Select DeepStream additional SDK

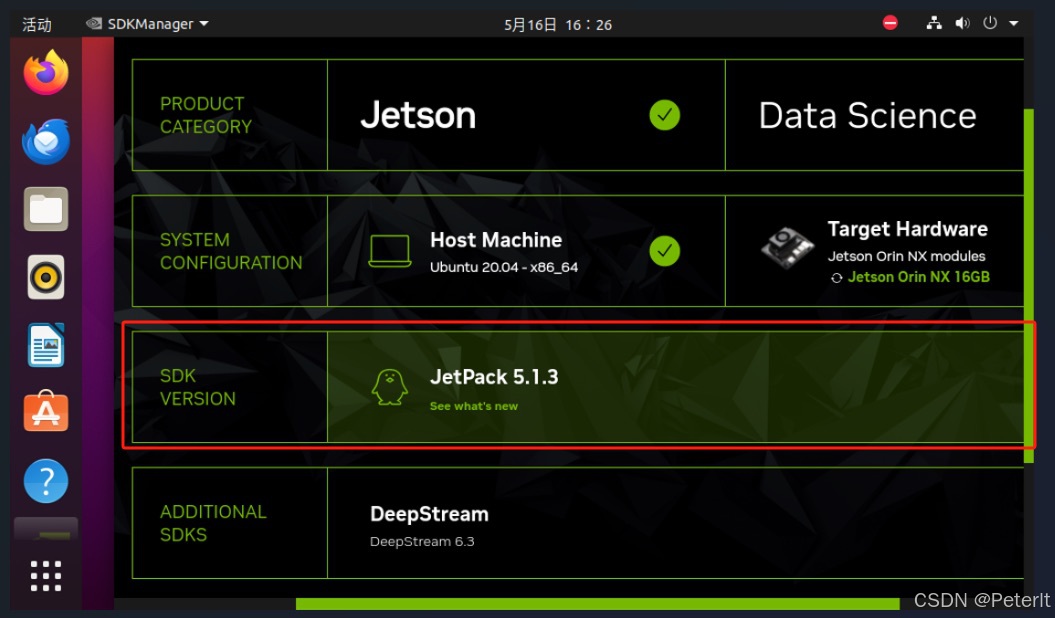676,523
